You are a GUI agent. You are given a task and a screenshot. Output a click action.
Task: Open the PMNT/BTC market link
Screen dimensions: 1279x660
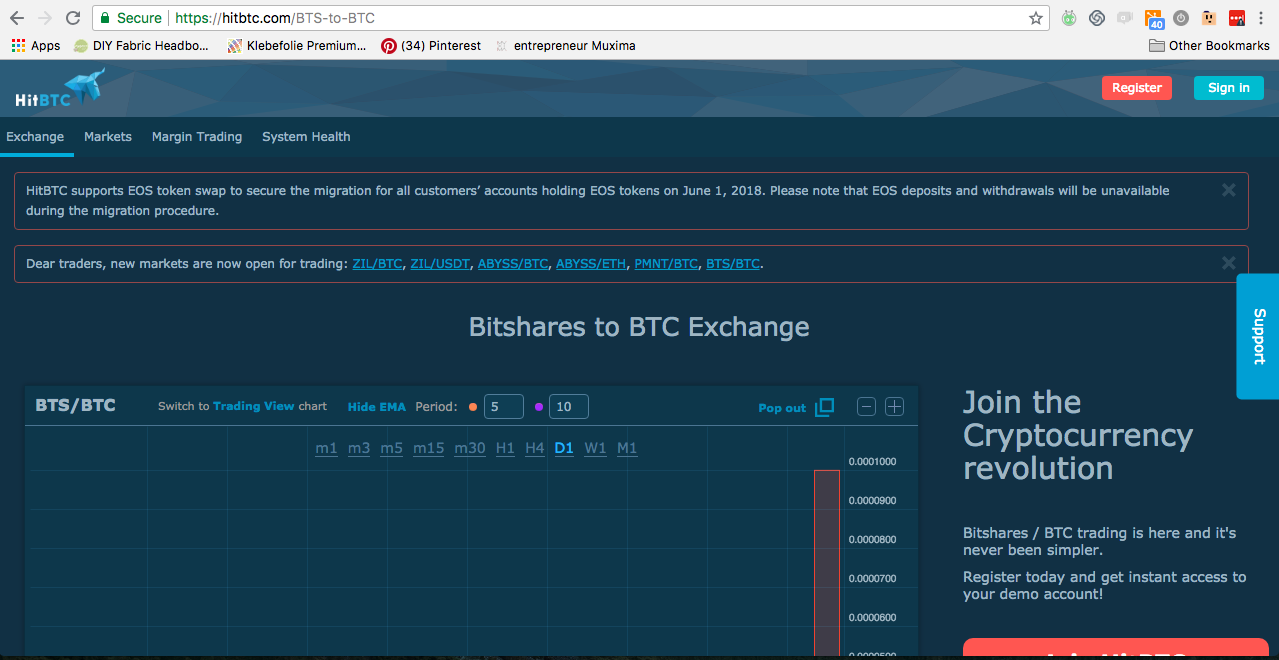point(666,264)
